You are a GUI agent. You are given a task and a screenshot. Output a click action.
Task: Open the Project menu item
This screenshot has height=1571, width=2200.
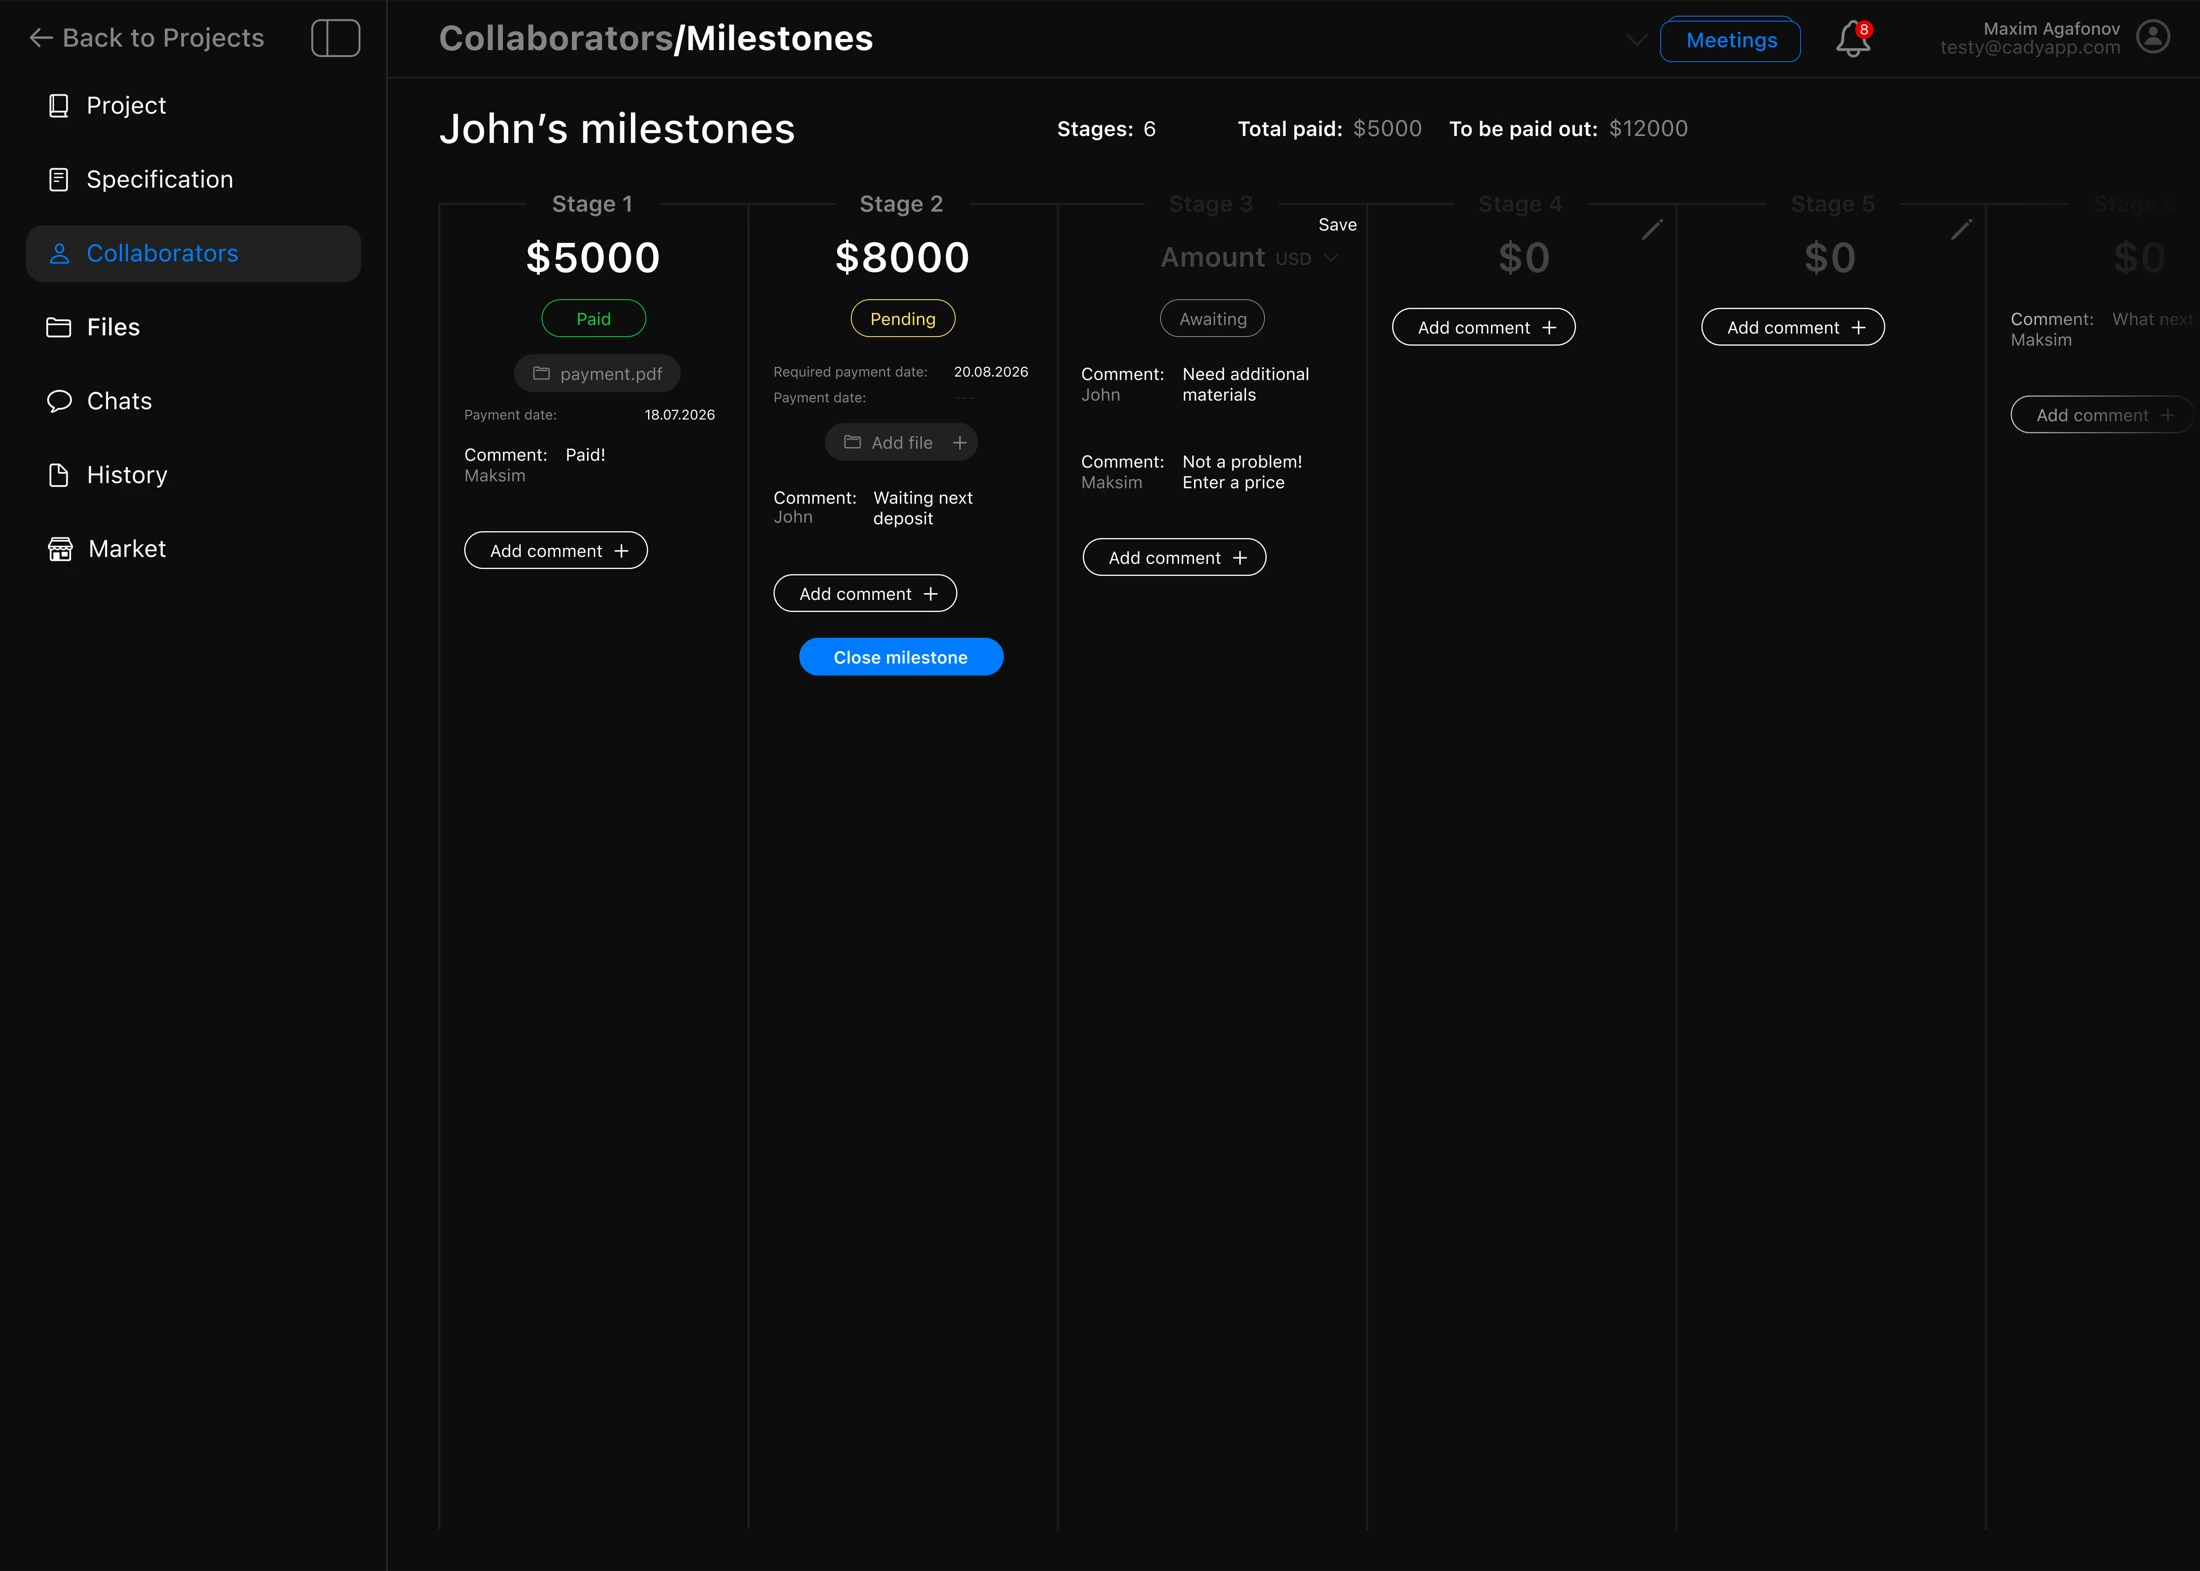point(193,106)
